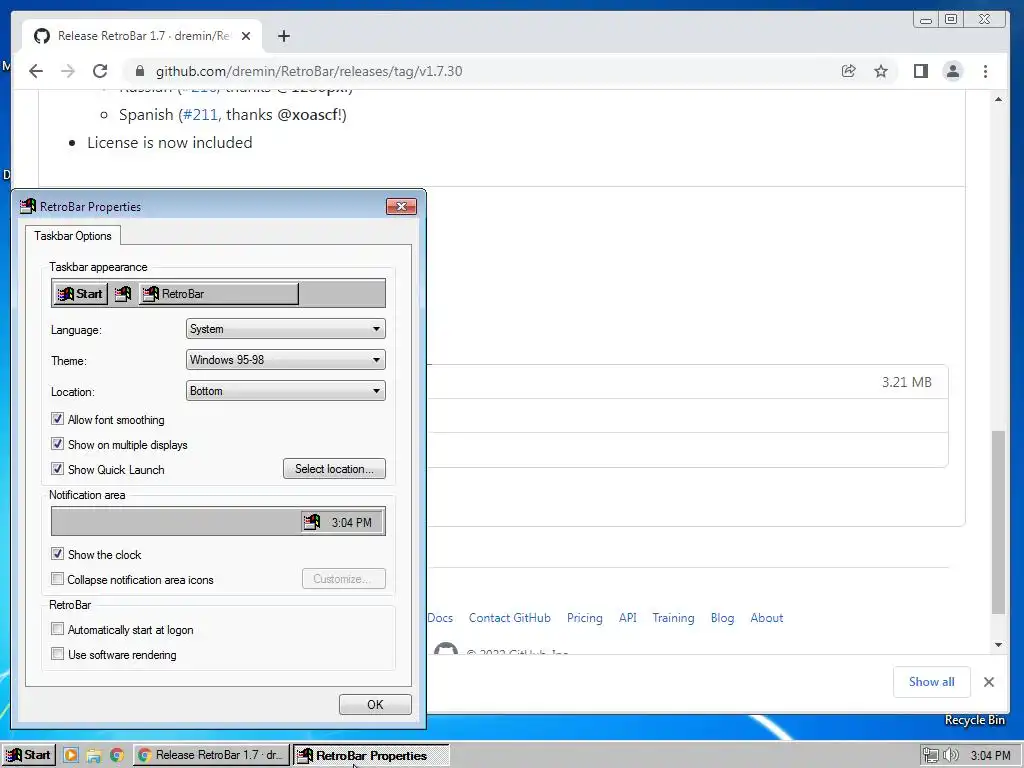Open the #211 pull request link
Viewport: 1024px width, 768px height.
(x=200, y=115)
